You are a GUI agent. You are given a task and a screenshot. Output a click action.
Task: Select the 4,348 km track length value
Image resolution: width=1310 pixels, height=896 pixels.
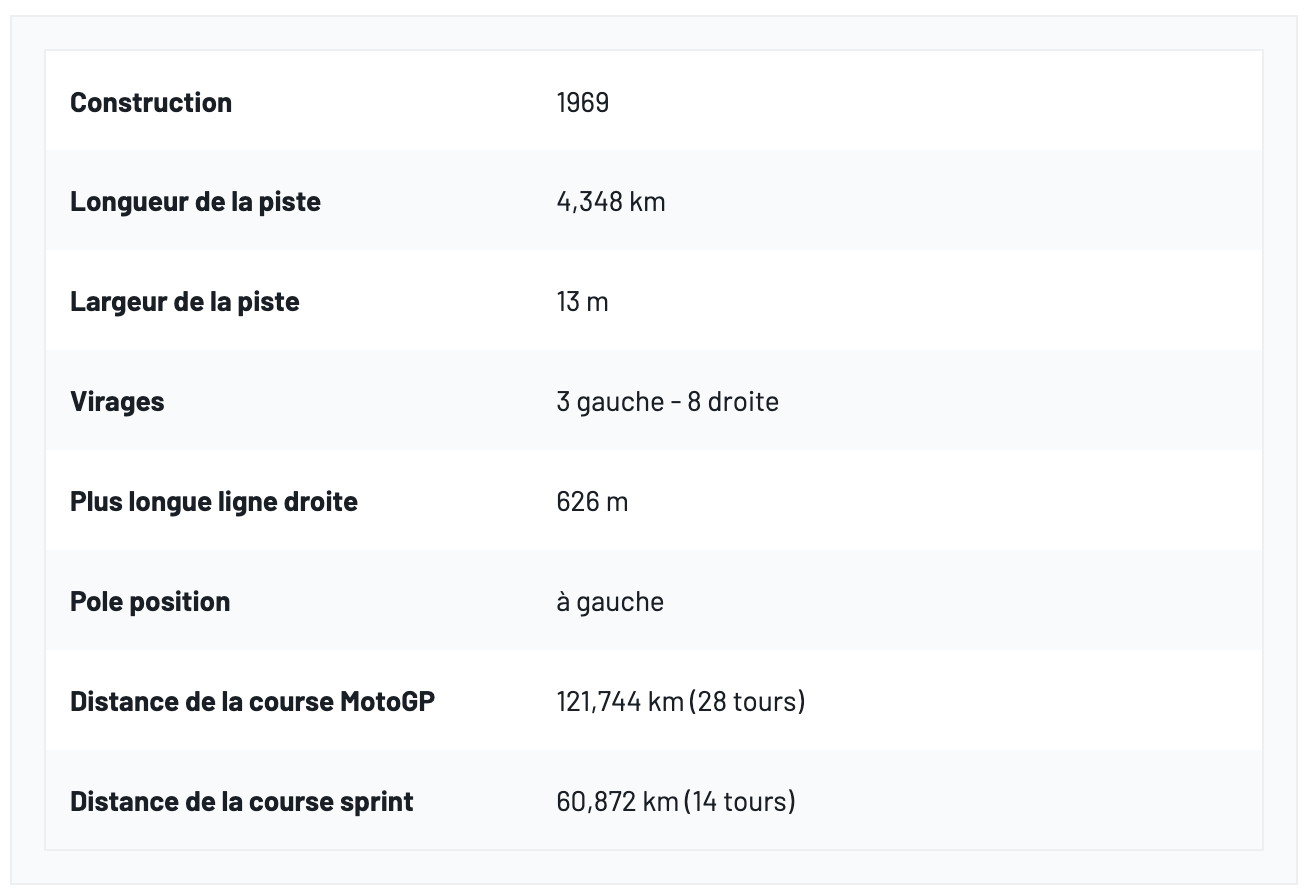pos(610,202)
